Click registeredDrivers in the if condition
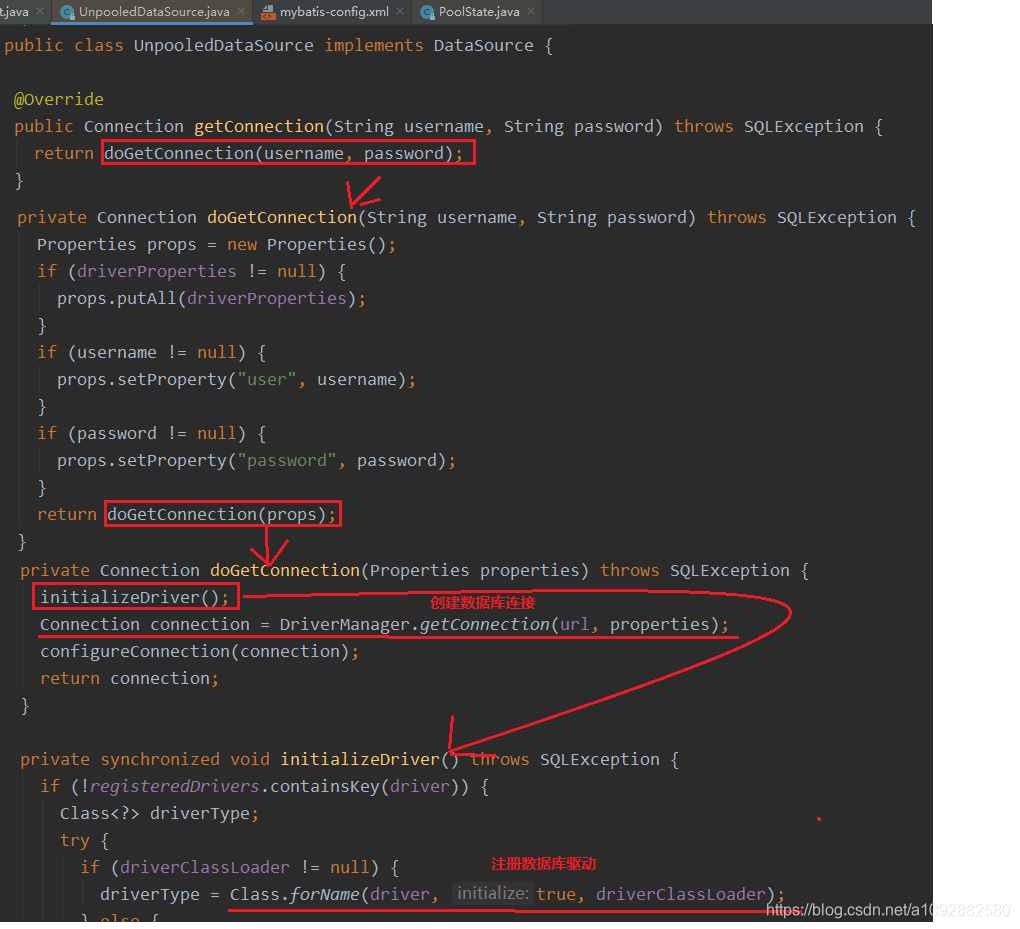 [174, 786]
